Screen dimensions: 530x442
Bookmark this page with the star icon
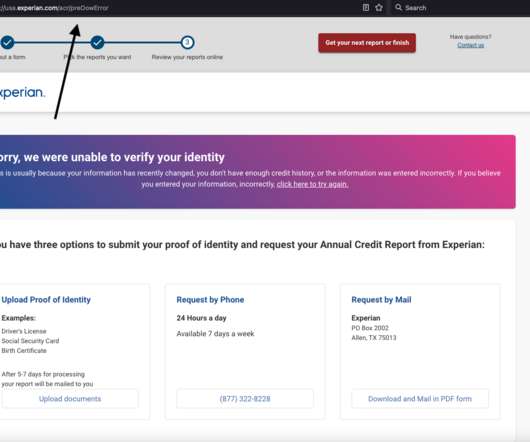(x=379, y=7)
